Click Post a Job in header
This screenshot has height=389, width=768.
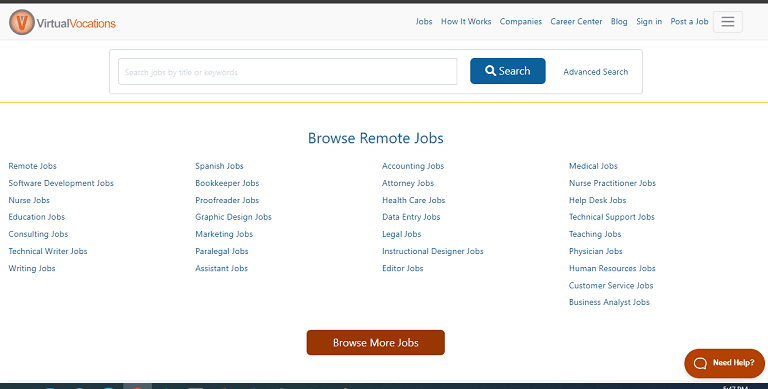pyautogui.click(x=689, y=22)
